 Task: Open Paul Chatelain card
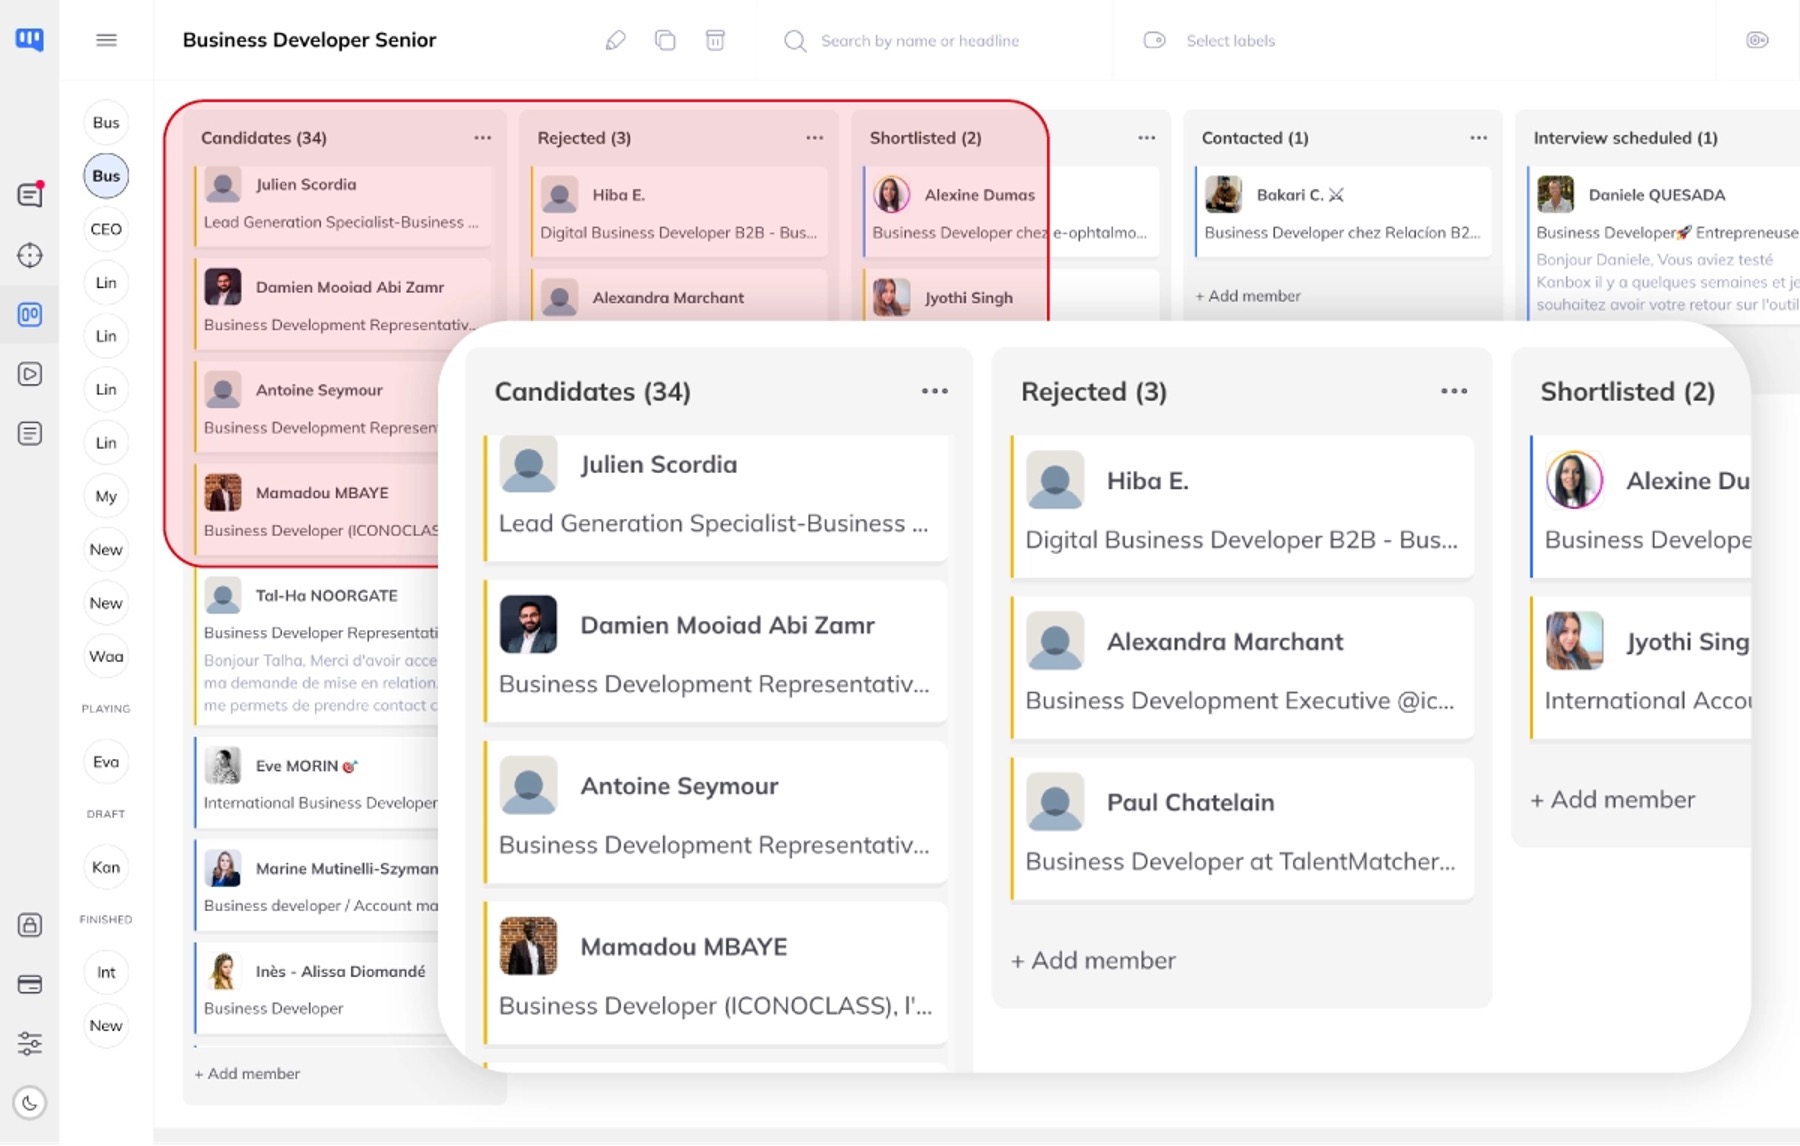point(1243,829)
